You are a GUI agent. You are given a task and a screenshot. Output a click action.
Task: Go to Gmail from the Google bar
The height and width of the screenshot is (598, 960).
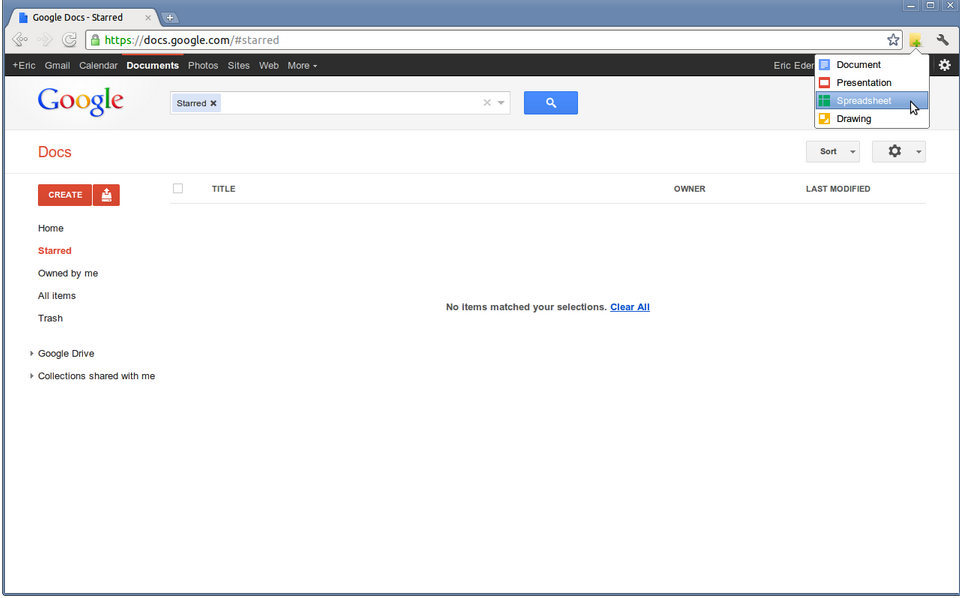(57, 65)
